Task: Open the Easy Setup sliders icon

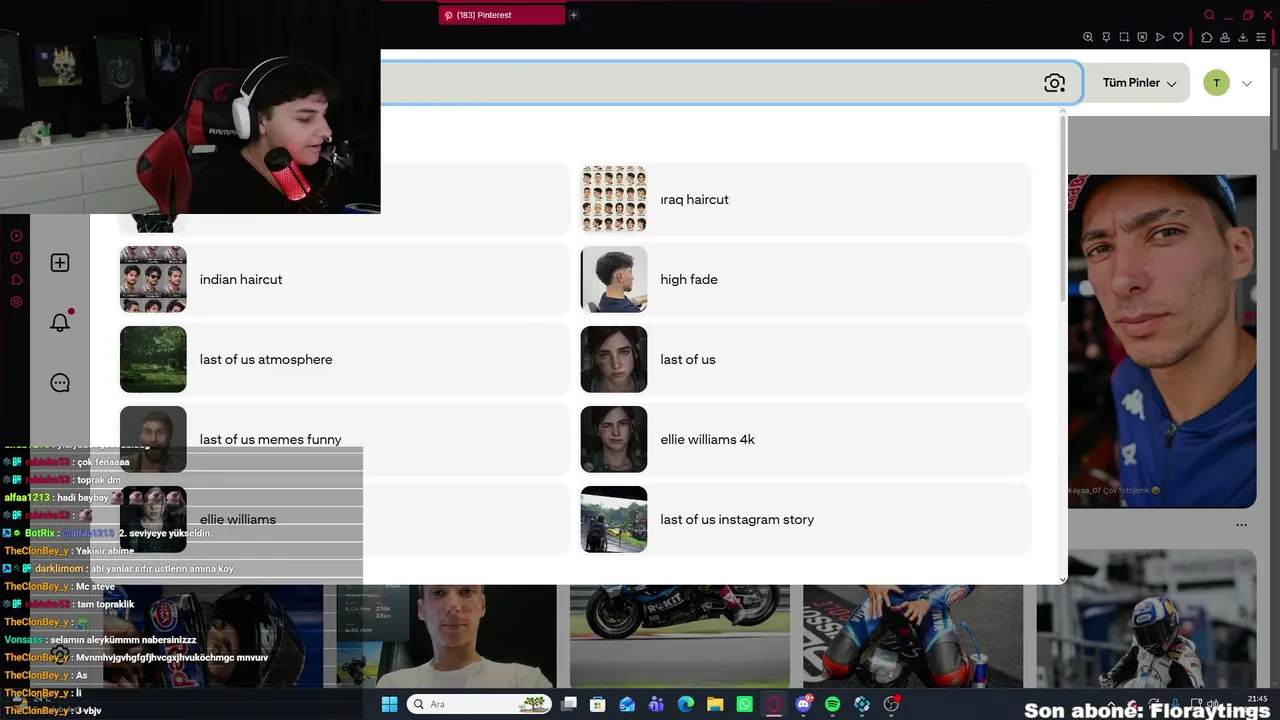Action: click(x=1261, y=37)
